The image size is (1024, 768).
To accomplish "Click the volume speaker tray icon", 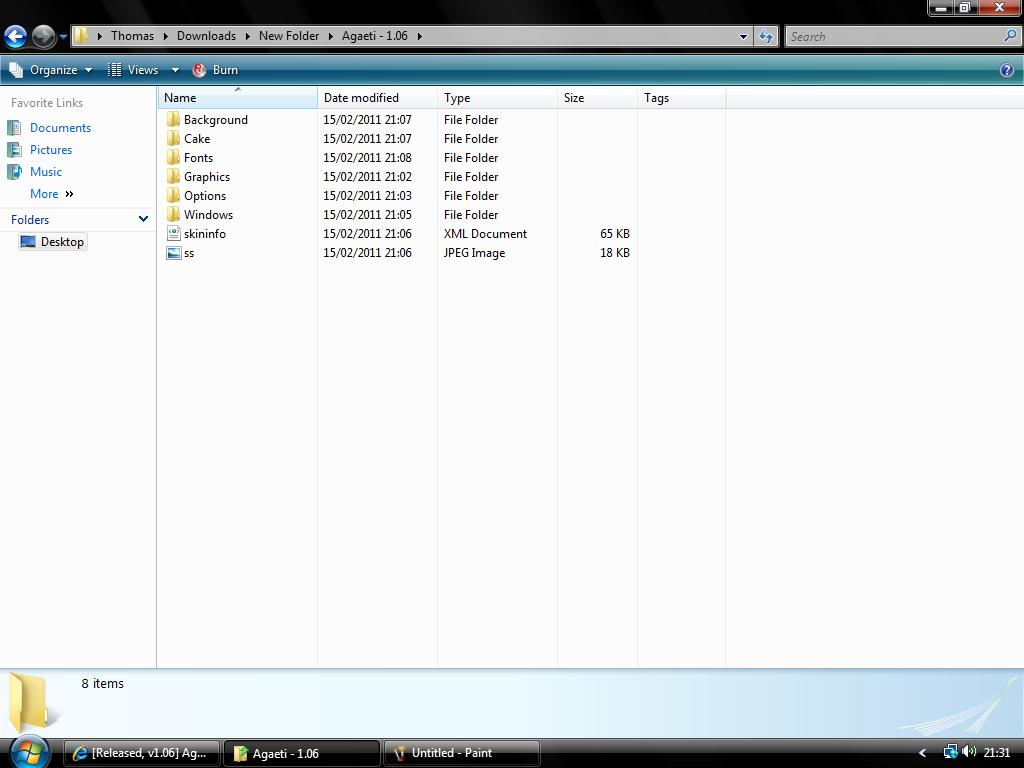I will (x=969, y=752).
